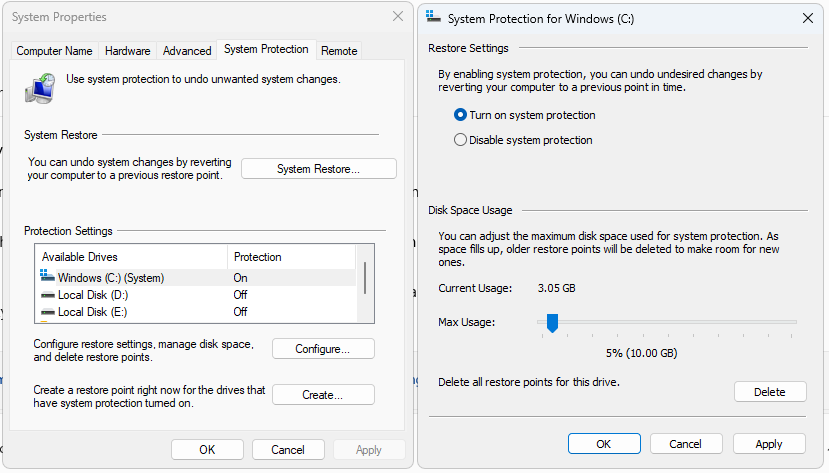Click Cancel in System Properties window
This screenshot has width=829, height=473.
288,450
